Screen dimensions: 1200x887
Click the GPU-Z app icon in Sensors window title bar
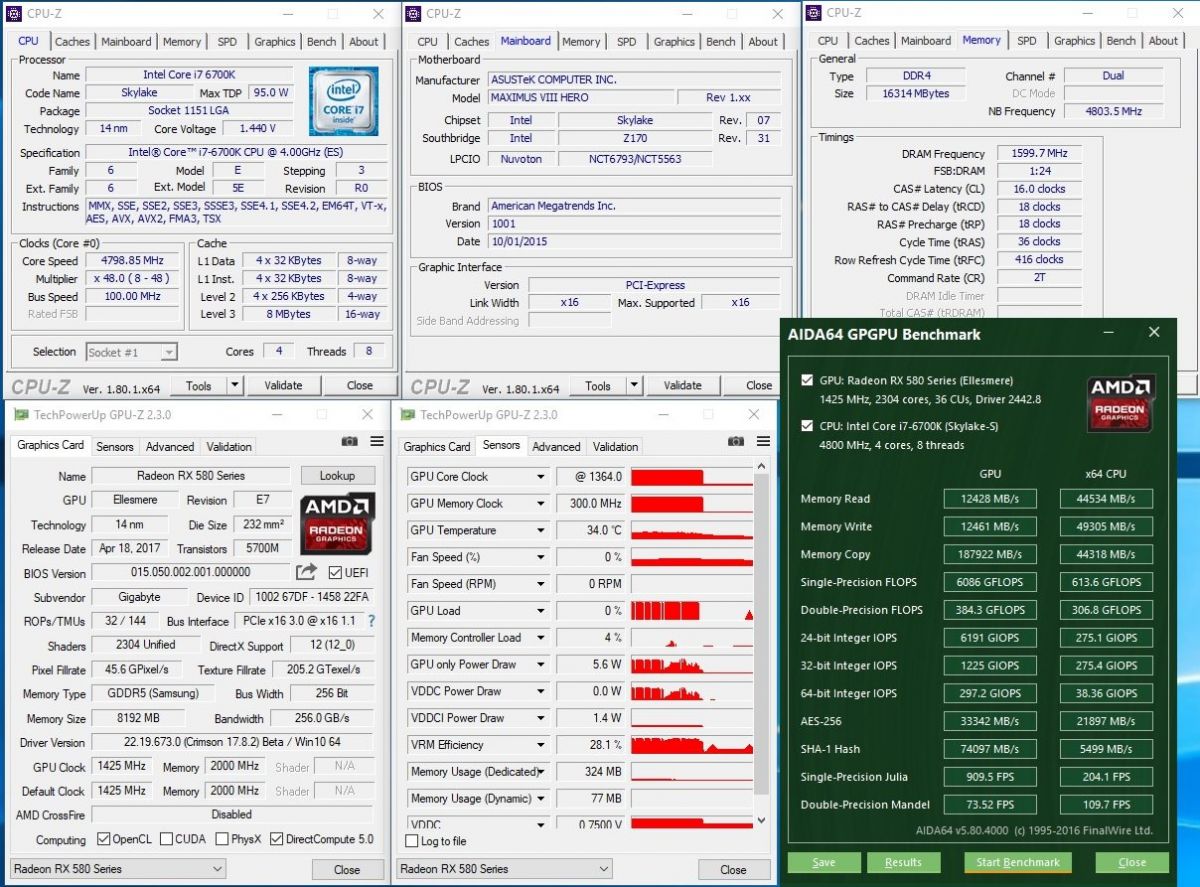[x=408, y=414]
